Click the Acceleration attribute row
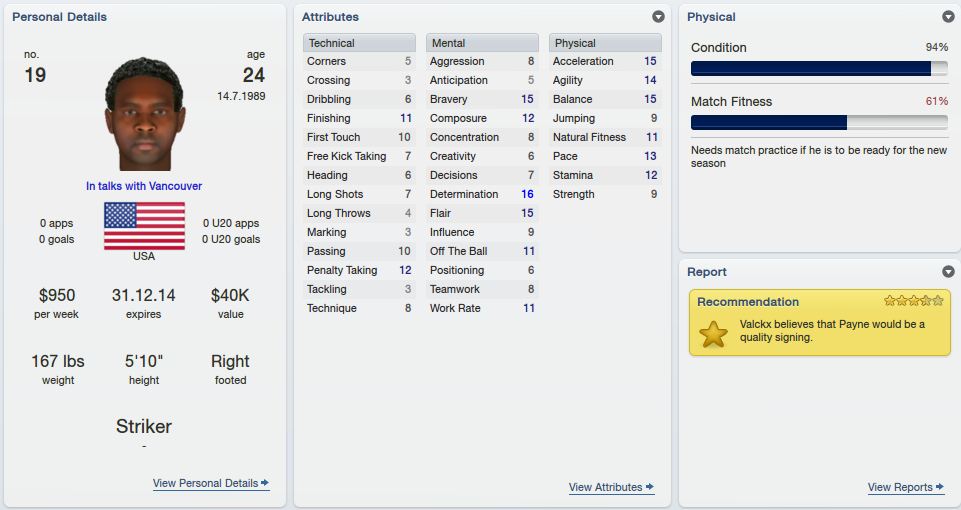 point(606,61)
